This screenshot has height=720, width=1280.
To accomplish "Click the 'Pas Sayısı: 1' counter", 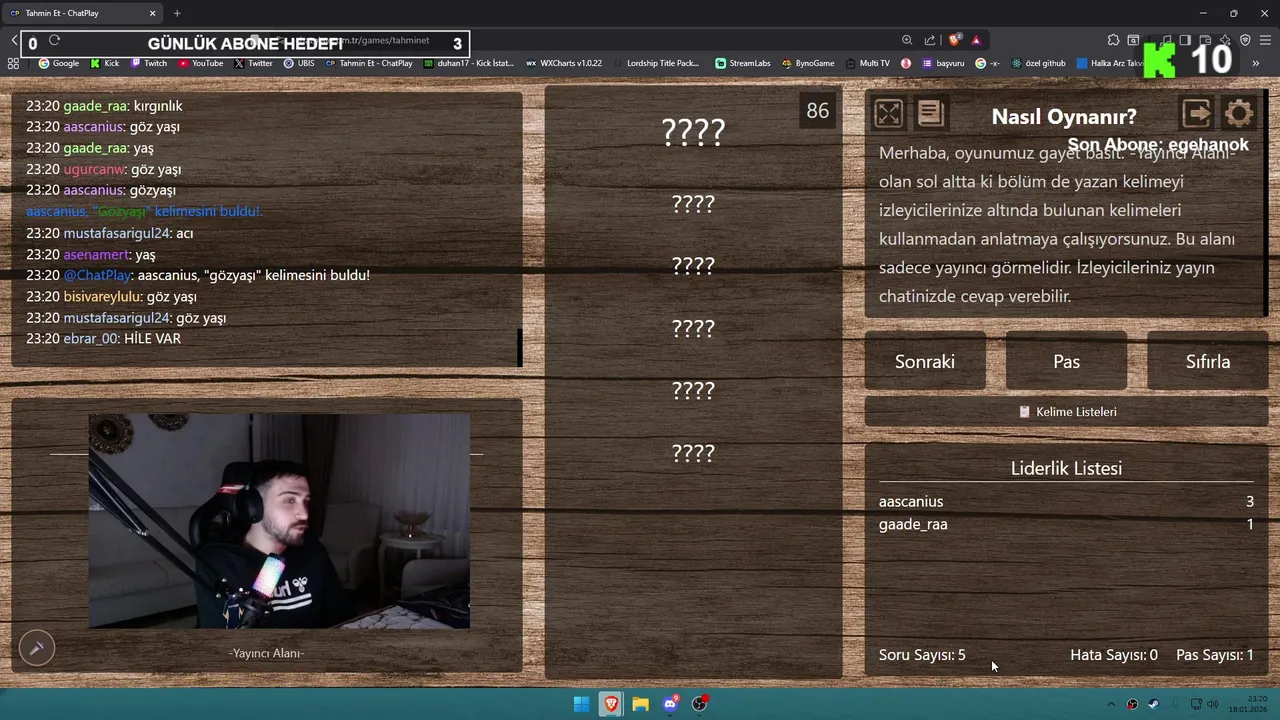I will [x=1215, y=655].
